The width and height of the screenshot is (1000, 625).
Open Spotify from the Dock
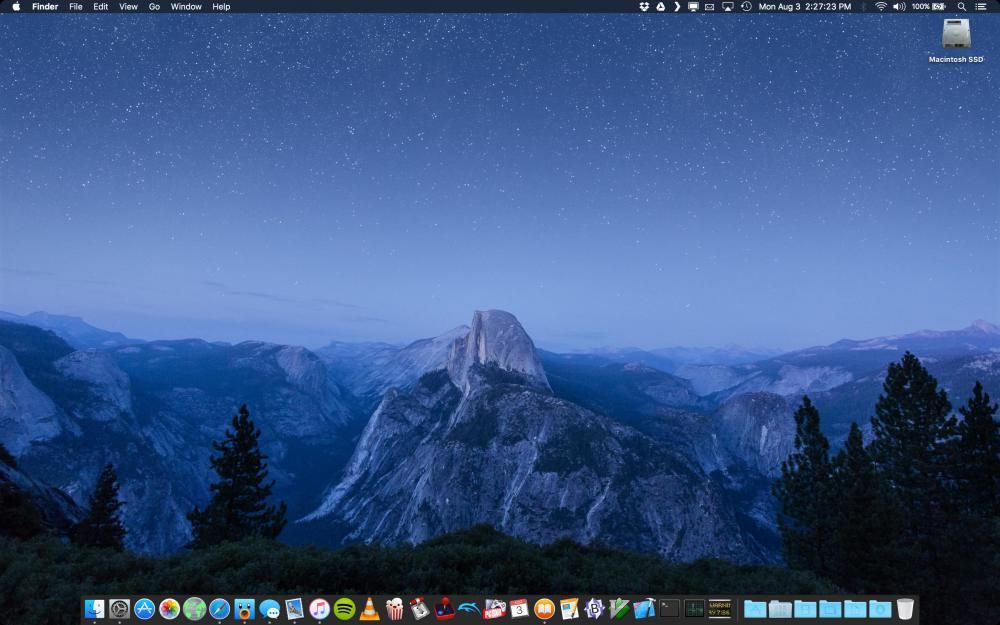[344, 609]
